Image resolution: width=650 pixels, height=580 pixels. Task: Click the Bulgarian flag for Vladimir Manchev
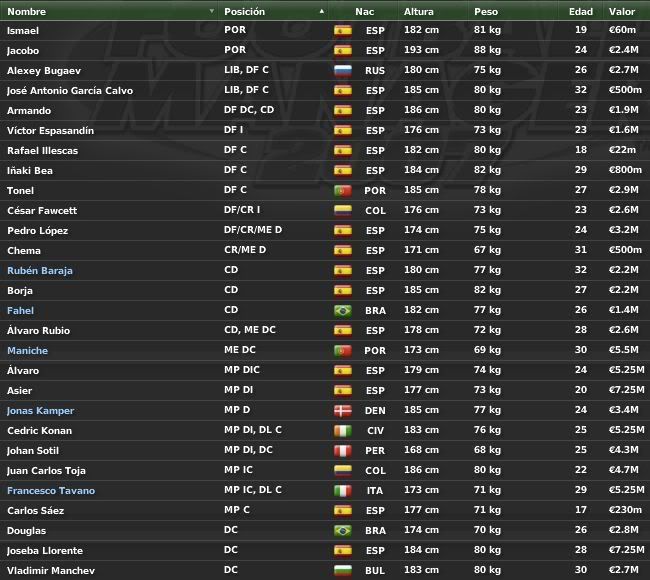tap(343, 570)
